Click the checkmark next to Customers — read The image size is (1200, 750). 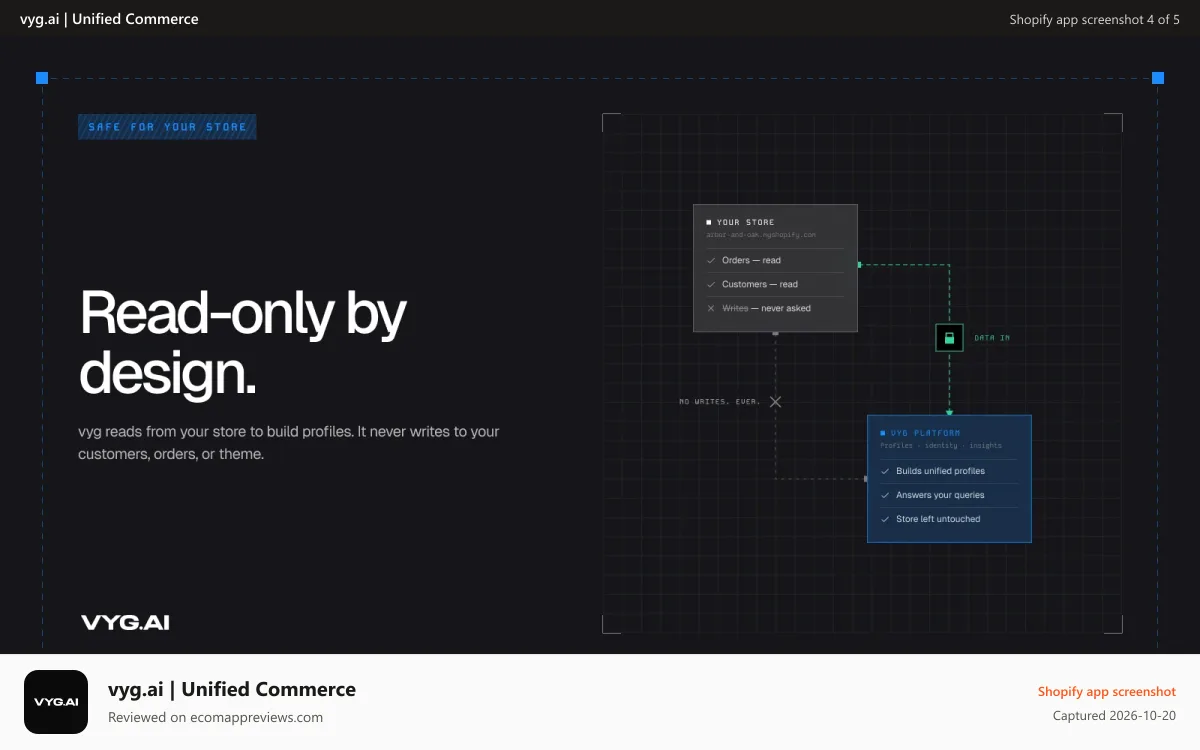711,284
